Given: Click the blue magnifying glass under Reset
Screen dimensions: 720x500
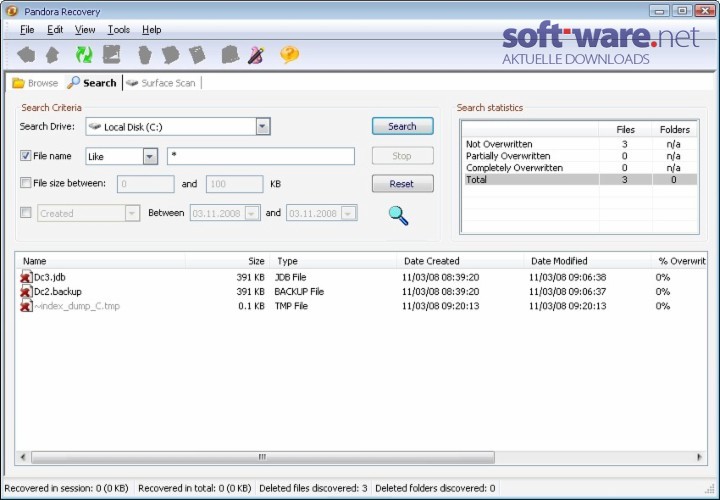Looking at the screenshot, I should [398, 215].
